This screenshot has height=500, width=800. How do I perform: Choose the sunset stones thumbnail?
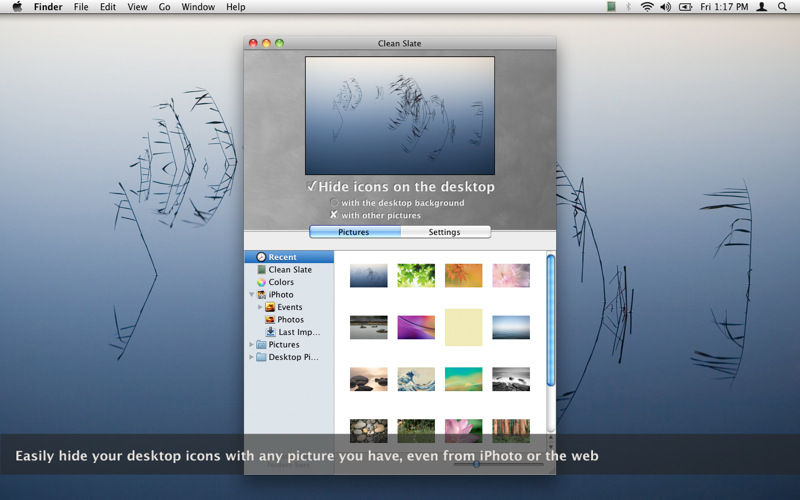[x=368, y=379]
